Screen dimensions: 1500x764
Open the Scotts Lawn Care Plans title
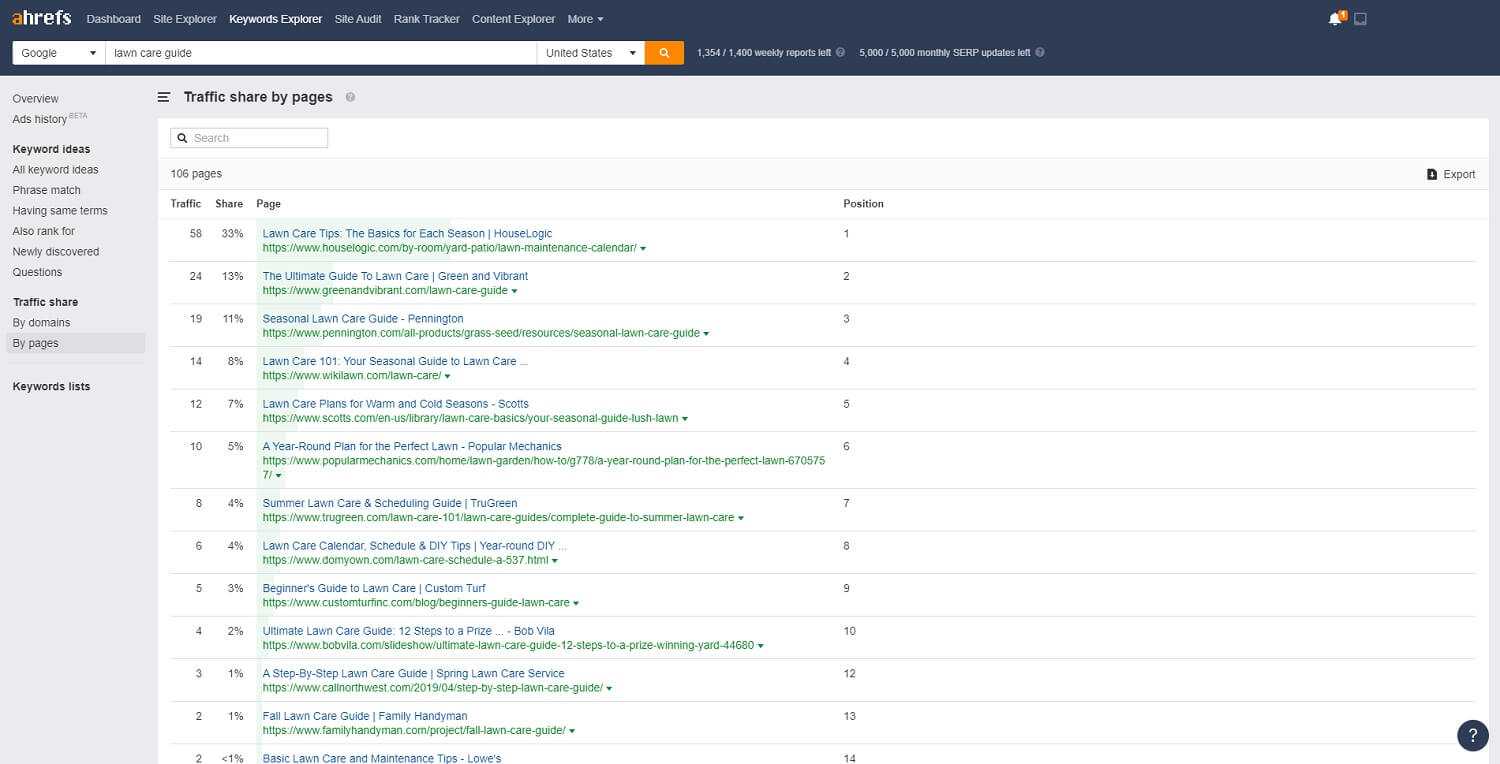395,404
